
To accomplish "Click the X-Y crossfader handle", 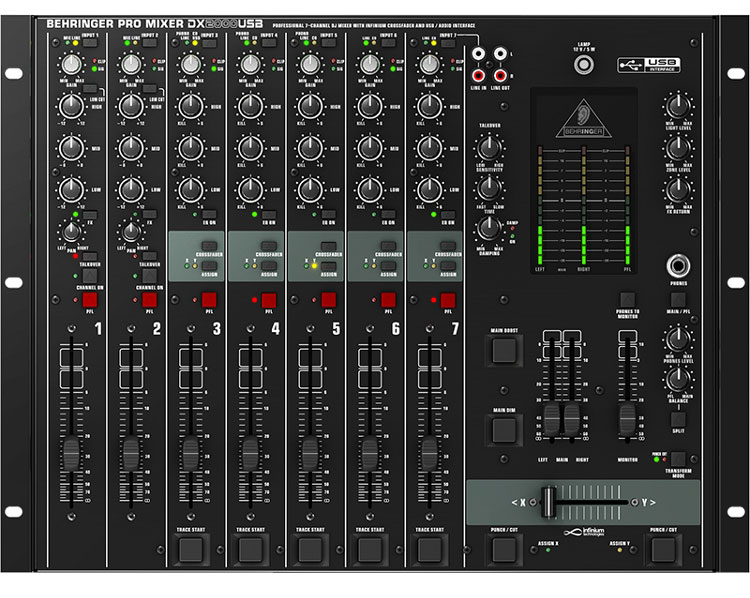I will tap(548, 502).
